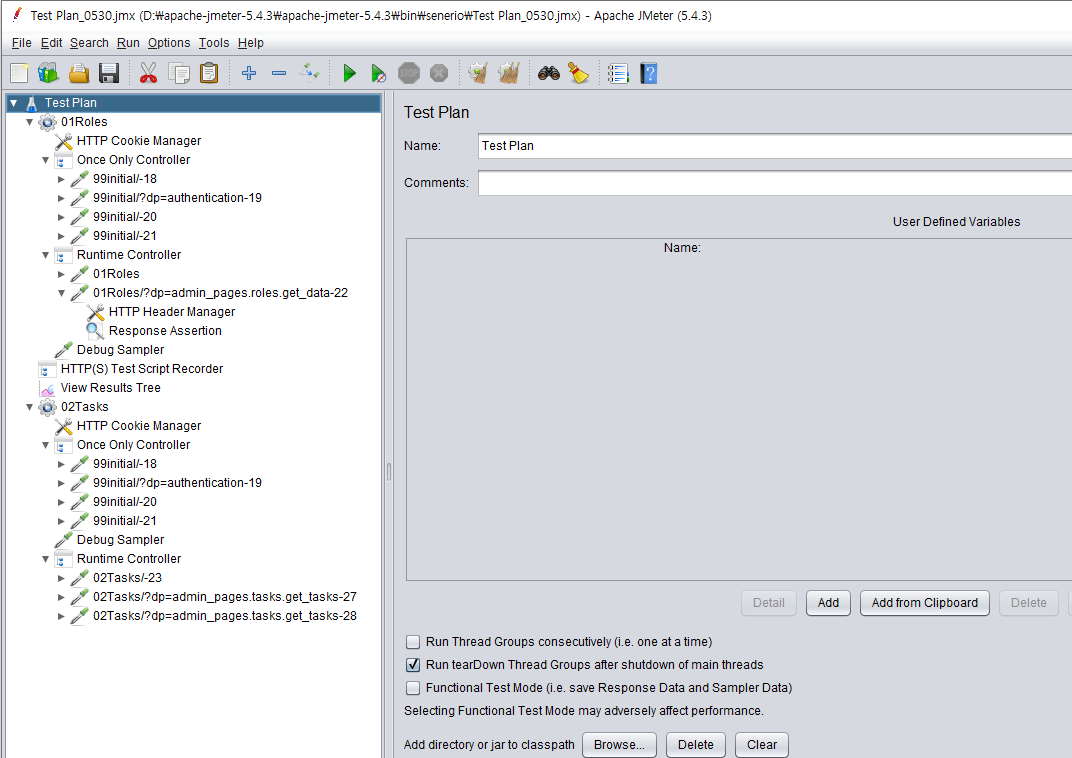1072x758 pixels.
Task: Click the Clear broom icon
Action: pyautogui.click(x=479, y=73)
